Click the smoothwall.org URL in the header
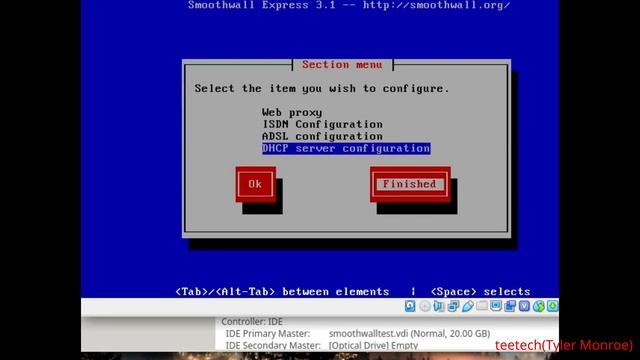640x360 pixels. click(x=436, y=5)
